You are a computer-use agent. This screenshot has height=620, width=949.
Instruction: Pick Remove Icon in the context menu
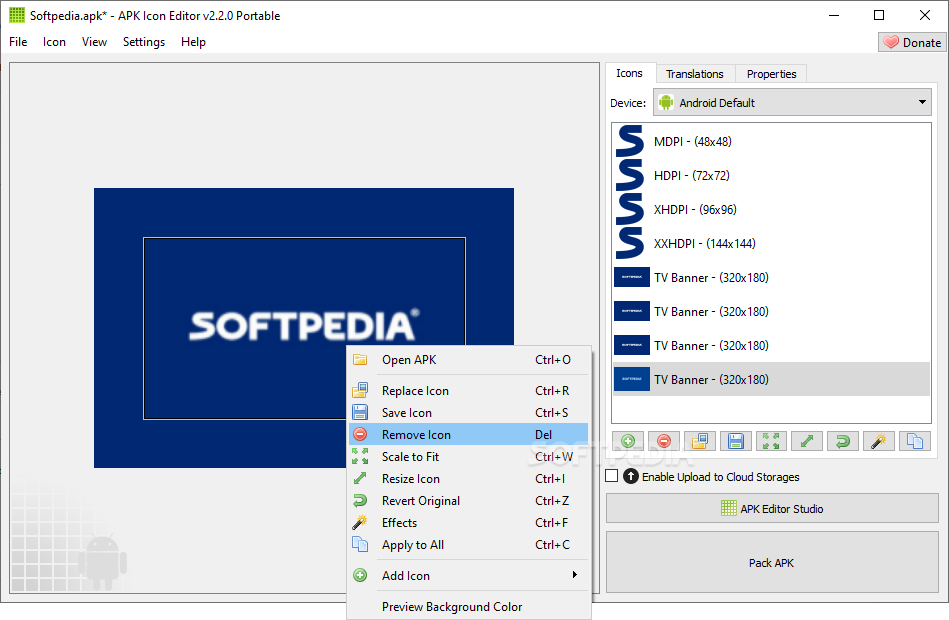468,434
